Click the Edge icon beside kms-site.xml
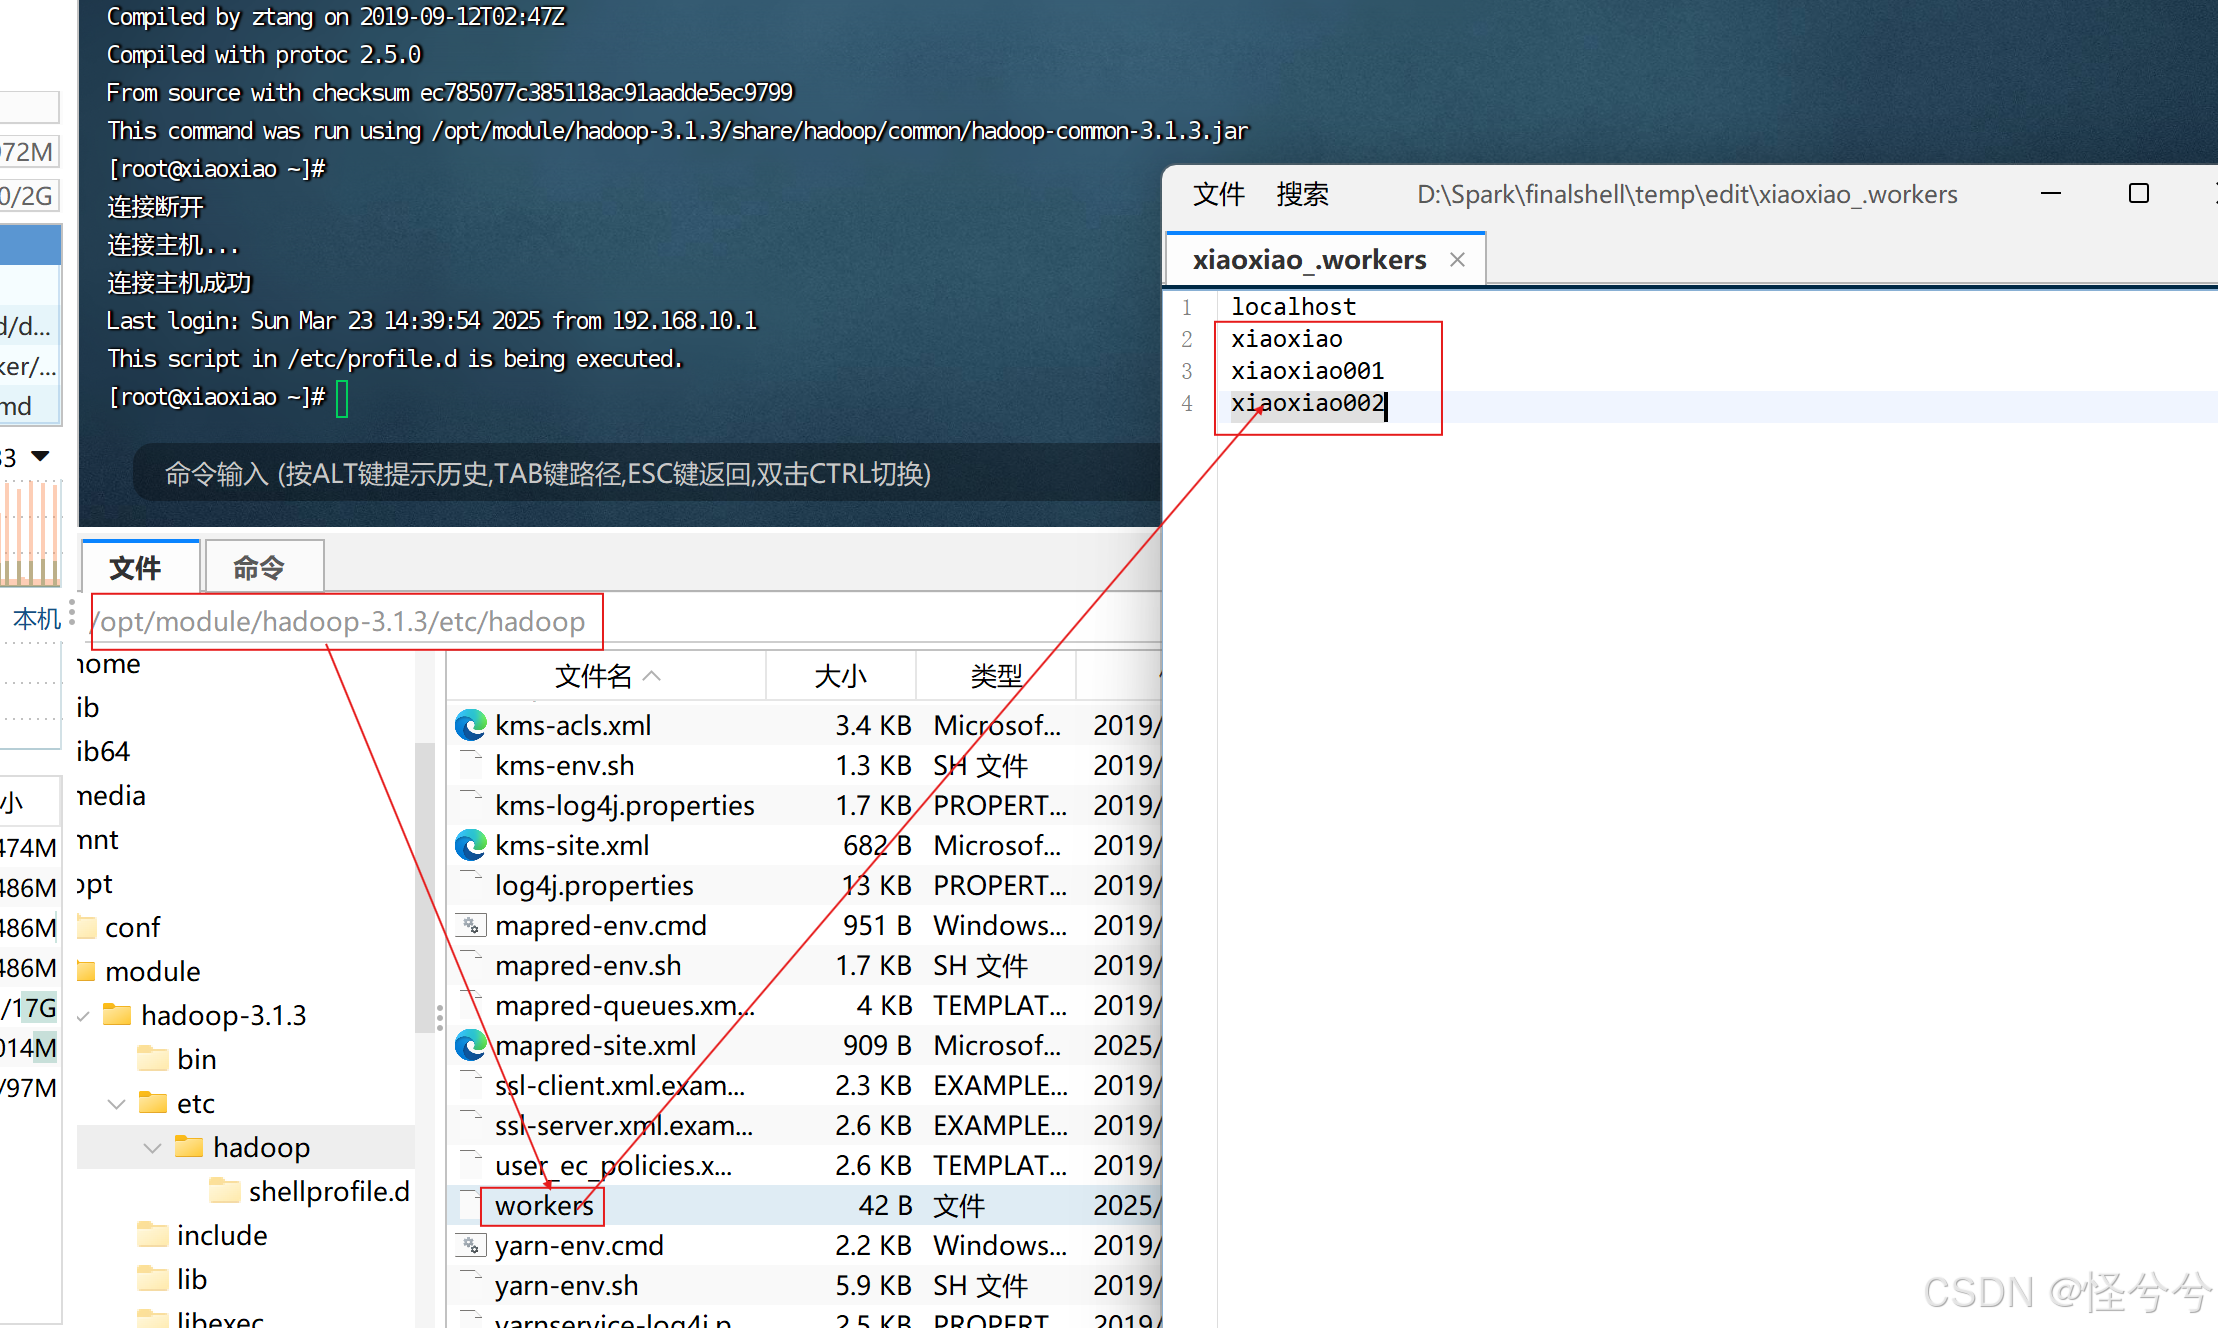Screen dimensions: 2218x1328 (470, 845)
